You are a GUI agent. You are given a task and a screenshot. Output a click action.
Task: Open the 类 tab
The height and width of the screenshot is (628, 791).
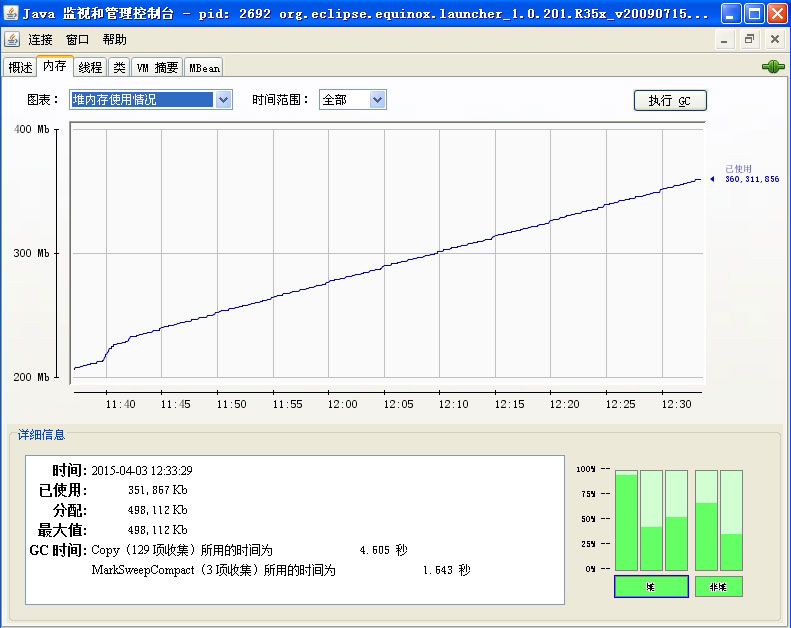point(120,68)
